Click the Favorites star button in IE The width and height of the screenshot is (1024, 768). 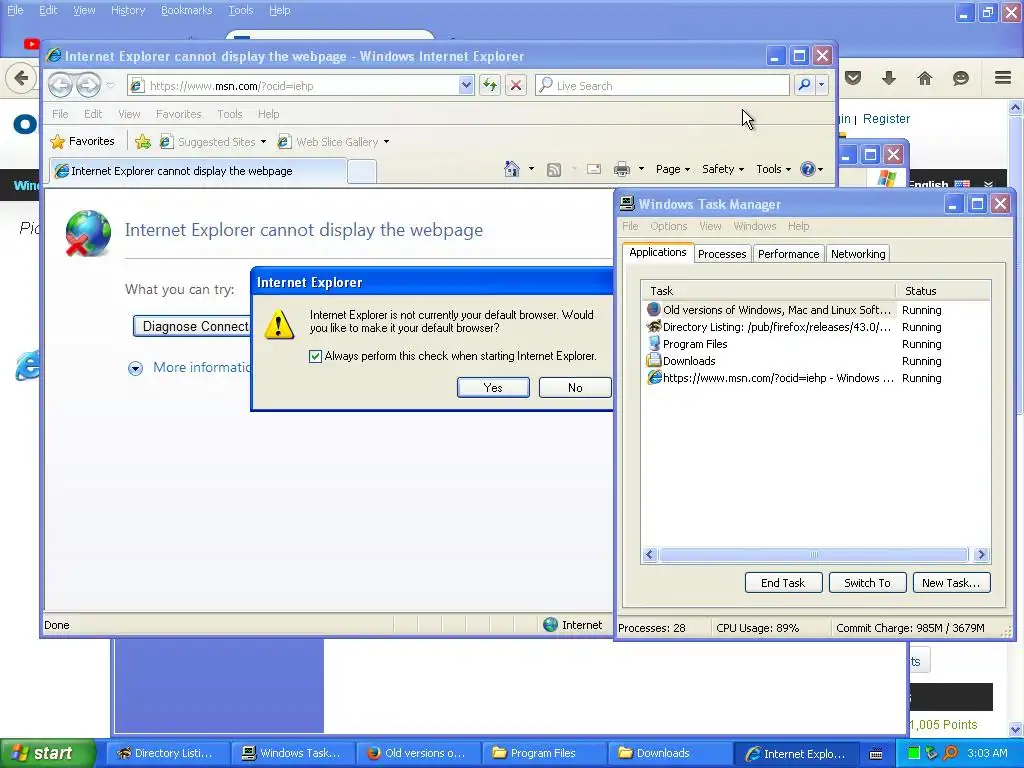click(83, 142)
